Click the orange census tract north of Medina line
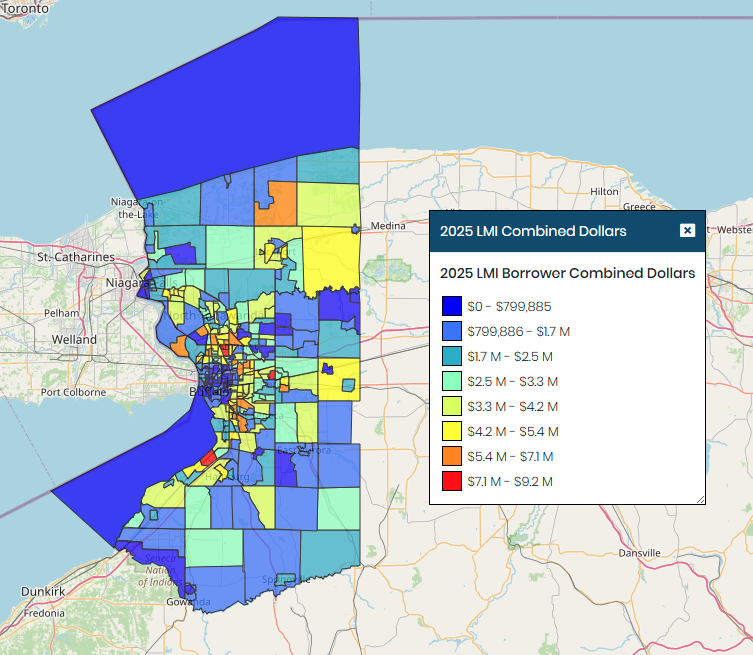753x655 pixels. click(280, 207)
